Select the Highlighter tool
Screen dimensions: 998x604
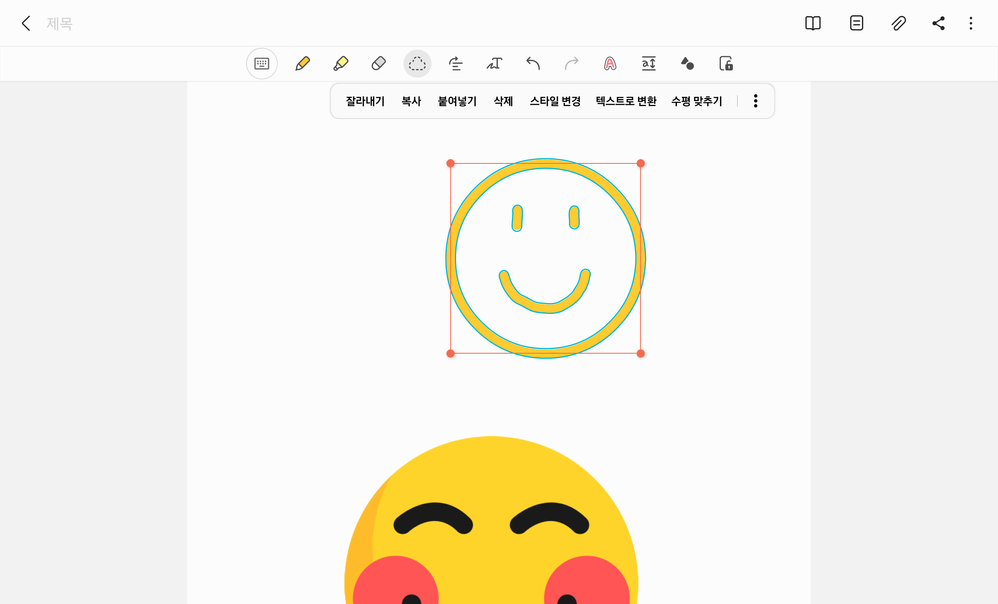[x=341, y=64]
